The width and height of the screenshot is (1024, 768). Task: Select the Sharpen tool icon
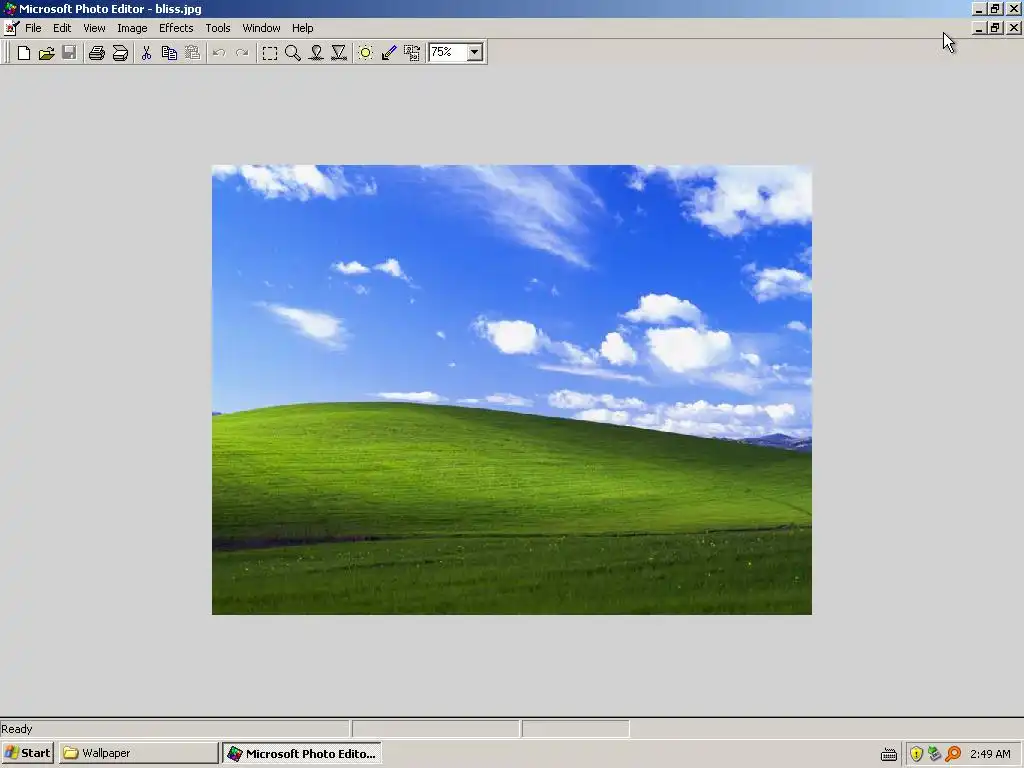[339, 53]
